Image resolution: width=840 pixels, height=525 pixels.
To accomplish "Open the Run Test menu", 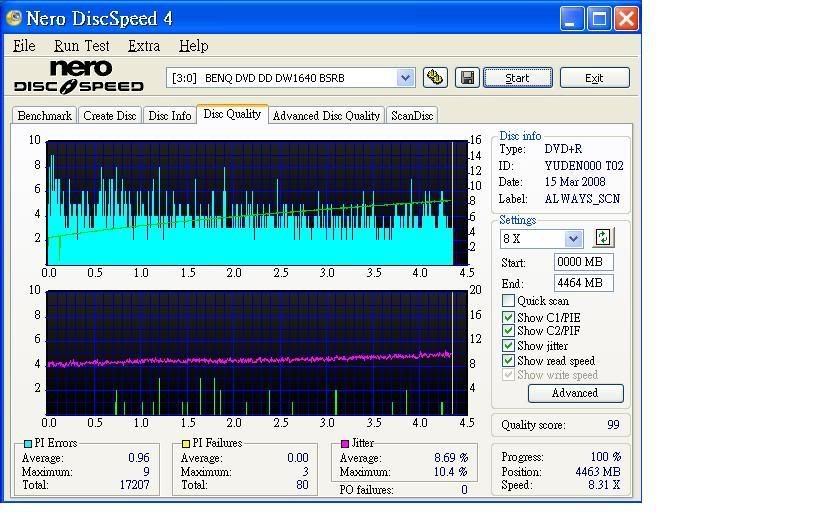I will (x=81, y=46).
